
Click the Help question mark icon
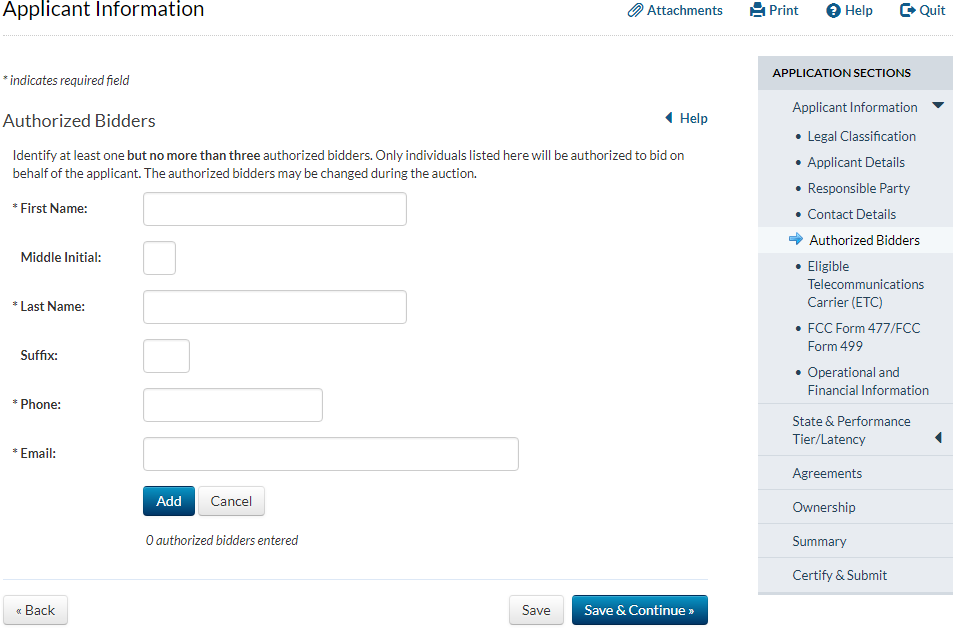click(833, 11)
